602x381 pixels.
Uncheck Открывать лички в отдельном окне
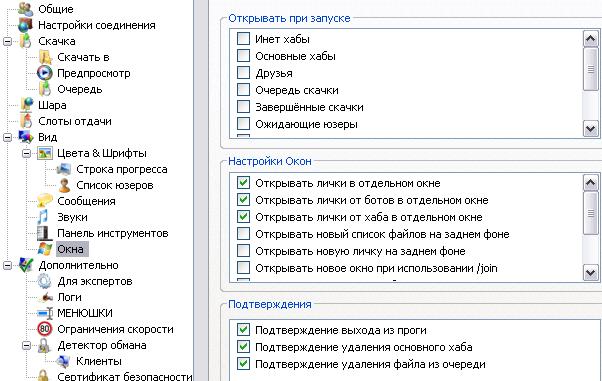point(243,183)
